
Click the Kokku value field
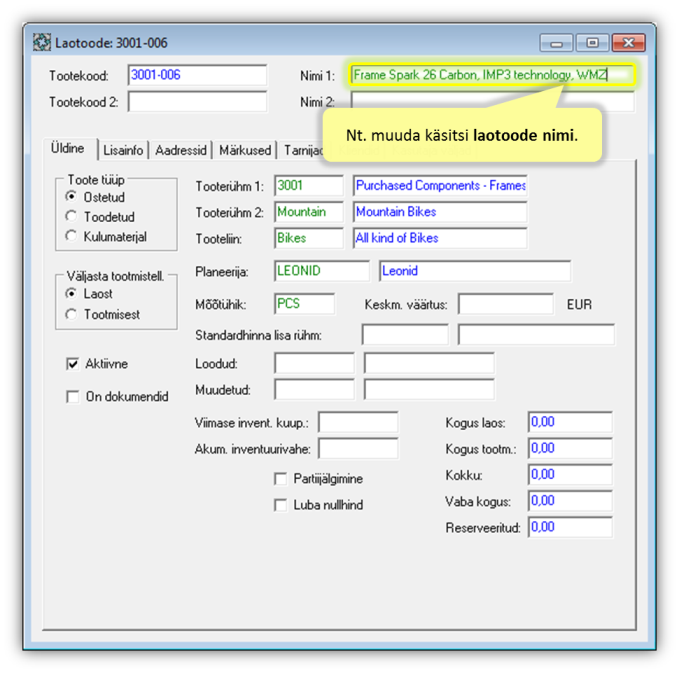(570, 475)
